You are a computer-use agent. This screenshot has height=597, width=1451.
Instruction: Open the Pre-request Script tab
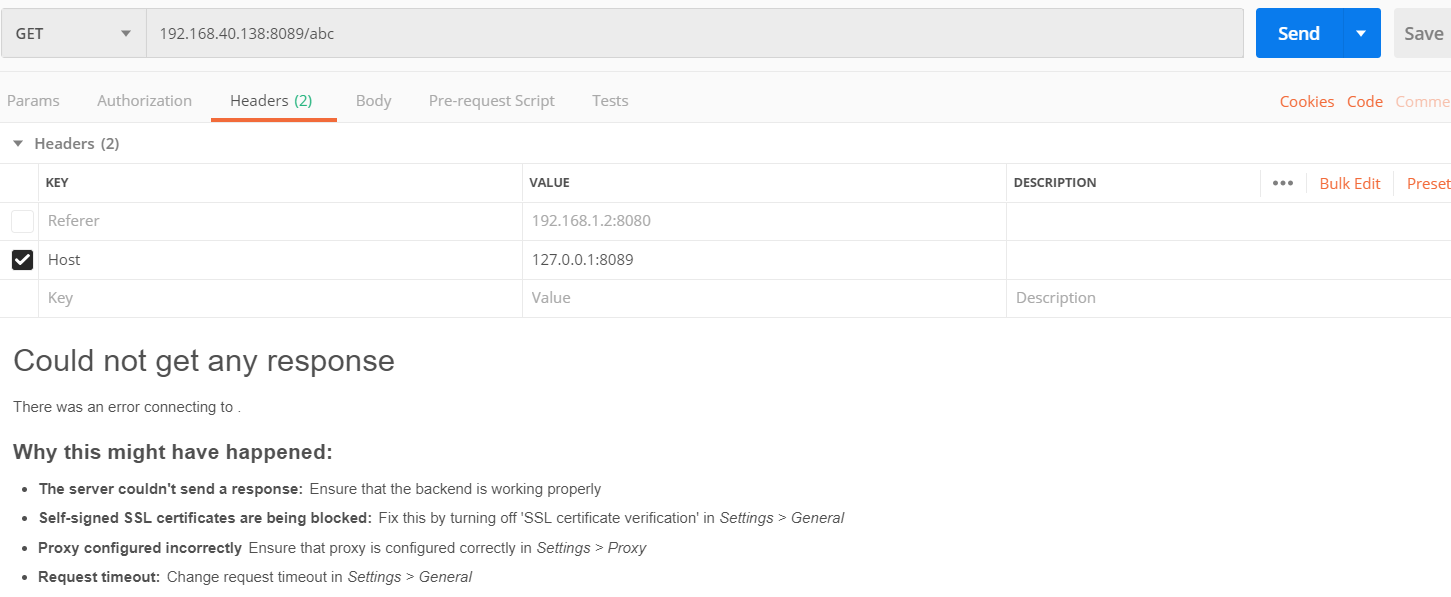pyautogui.click(x=491, y=101)
